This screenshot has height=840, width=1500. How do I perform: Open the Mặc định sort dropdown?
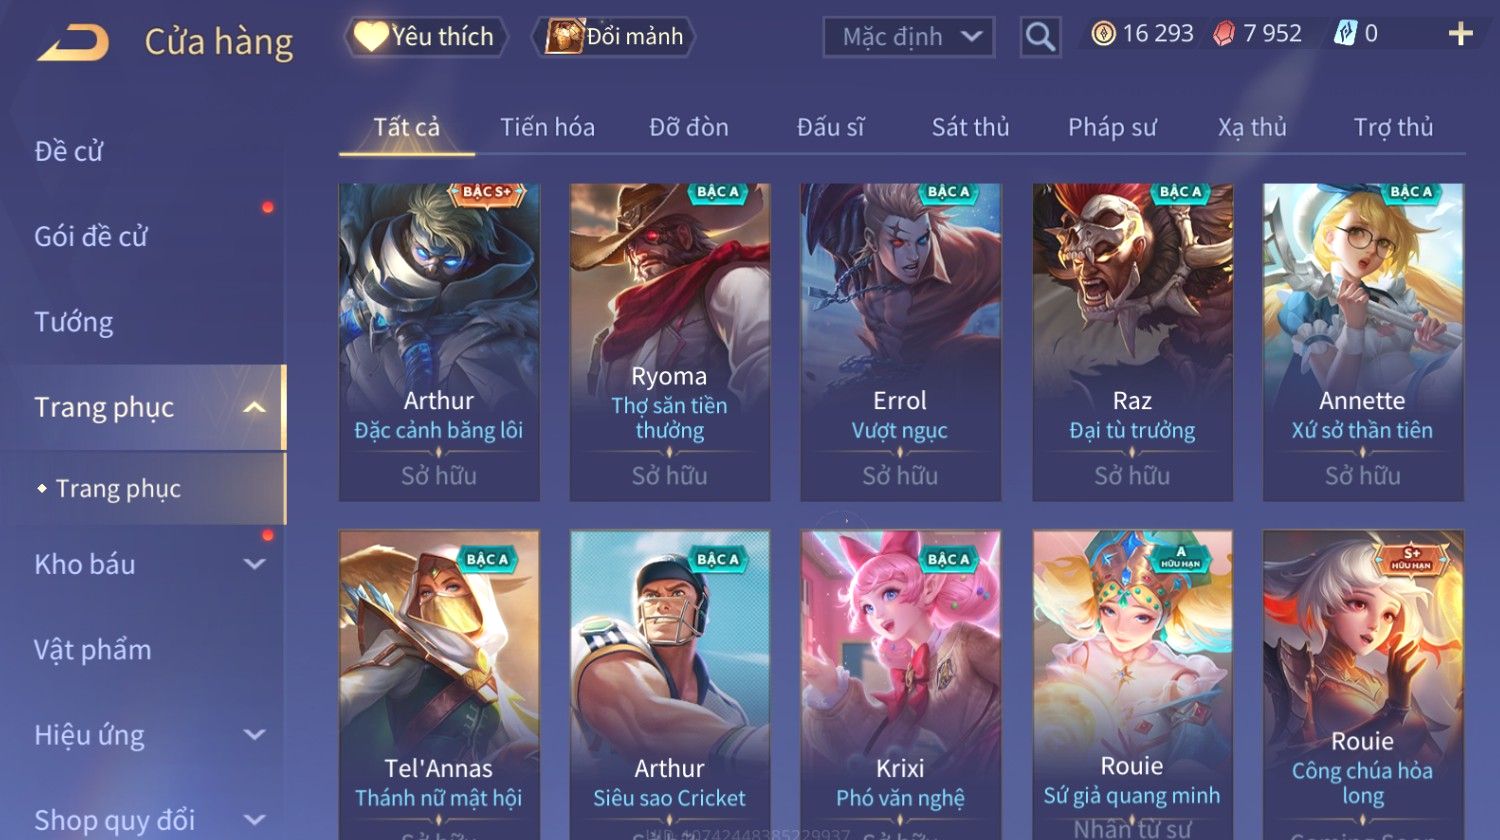pos(909,37)
